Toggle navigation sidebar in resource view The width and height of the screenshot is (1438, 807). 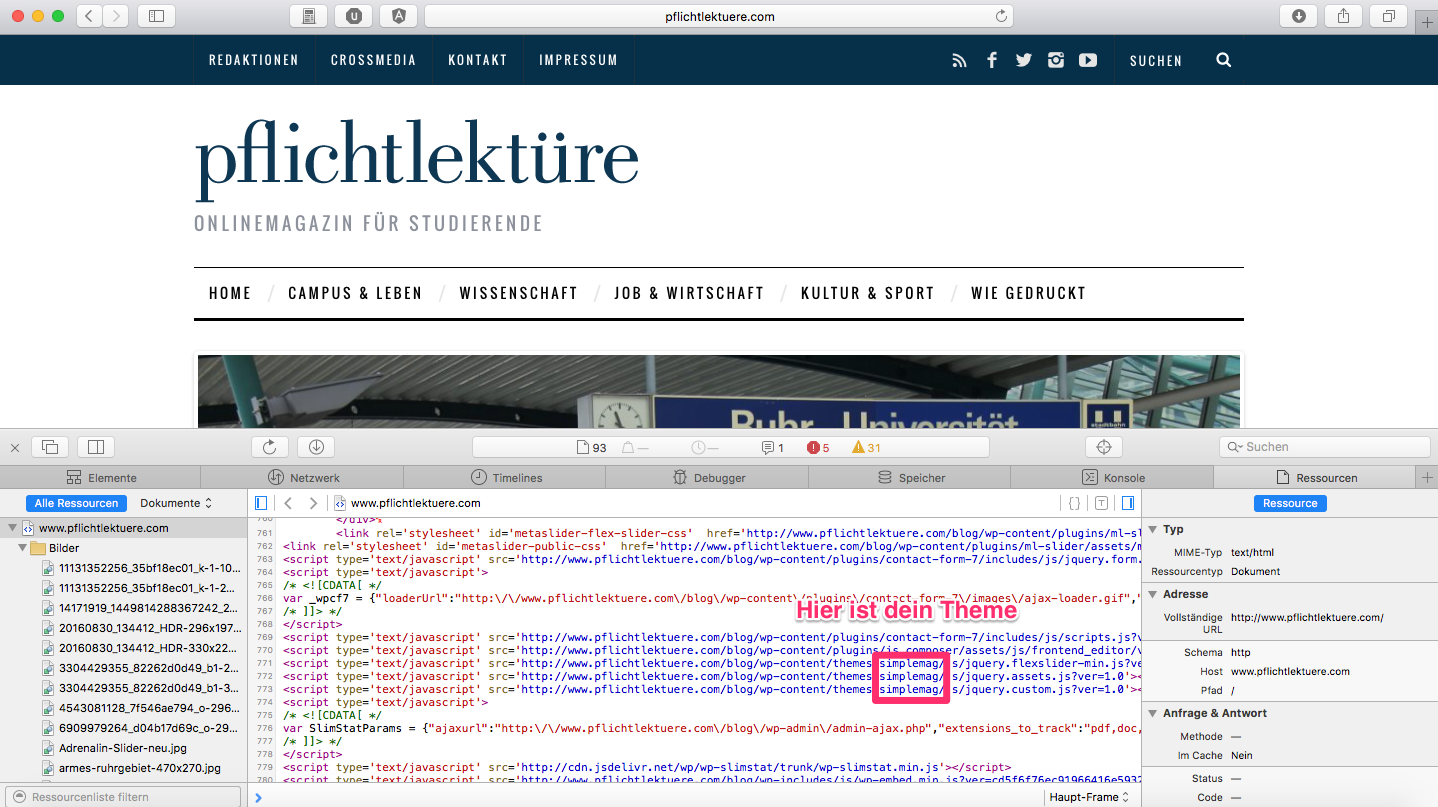pyautogui.click(x=262, y=503)
